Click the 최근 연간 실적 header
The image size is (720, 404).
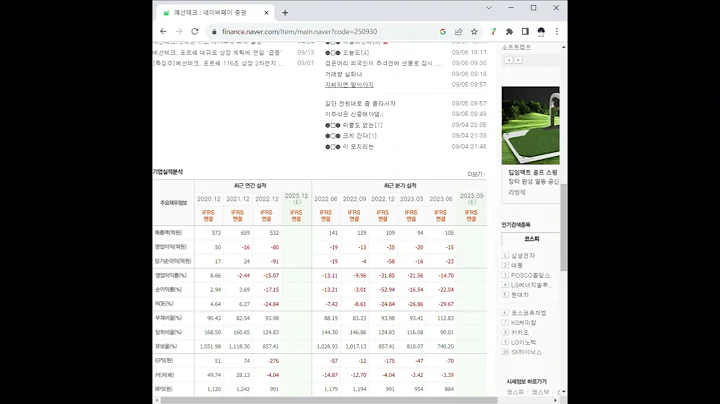(x=250, y=185)
